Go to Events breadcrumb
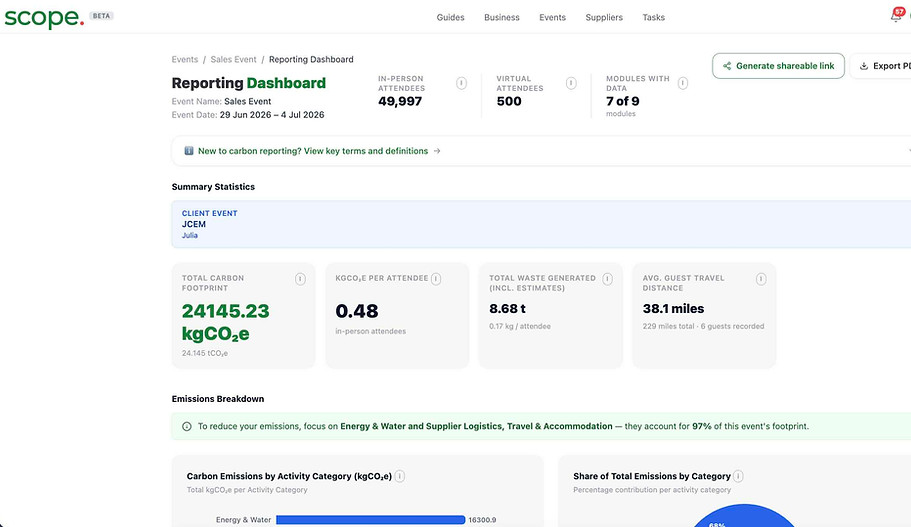The height and width of the screenshot is (527, 911). 185,59
